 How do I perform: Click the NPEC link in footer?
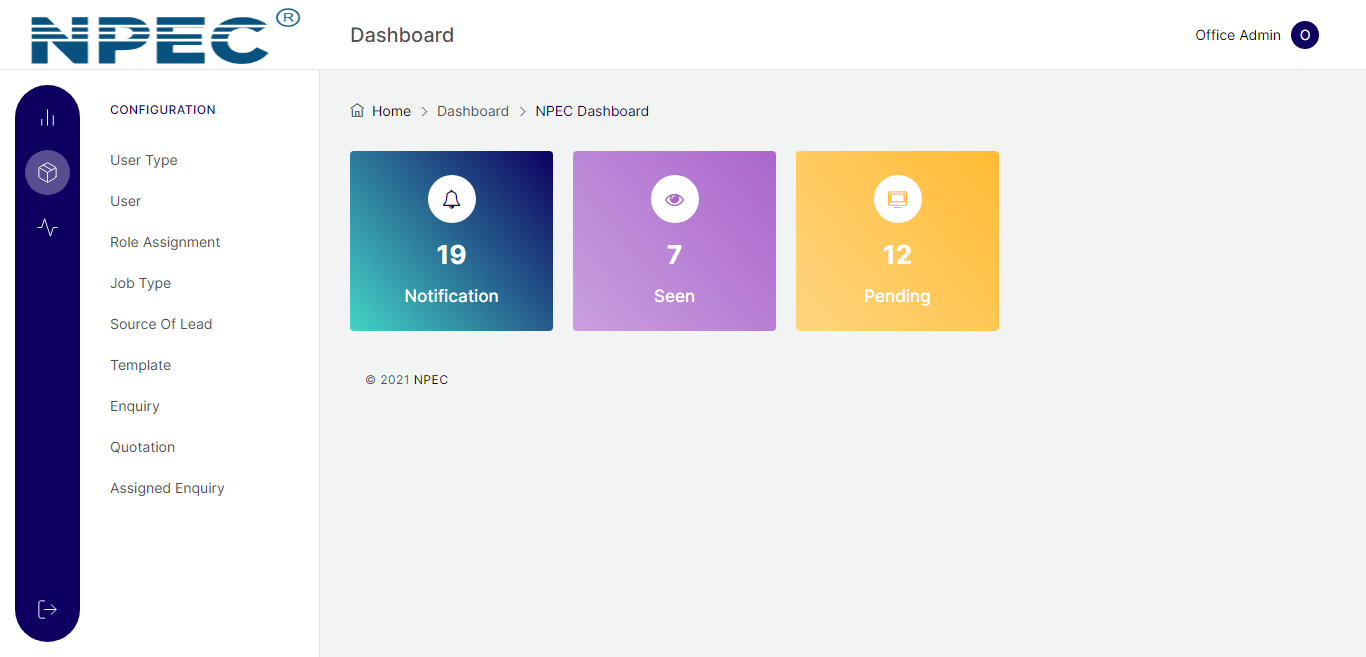[431, 380]
